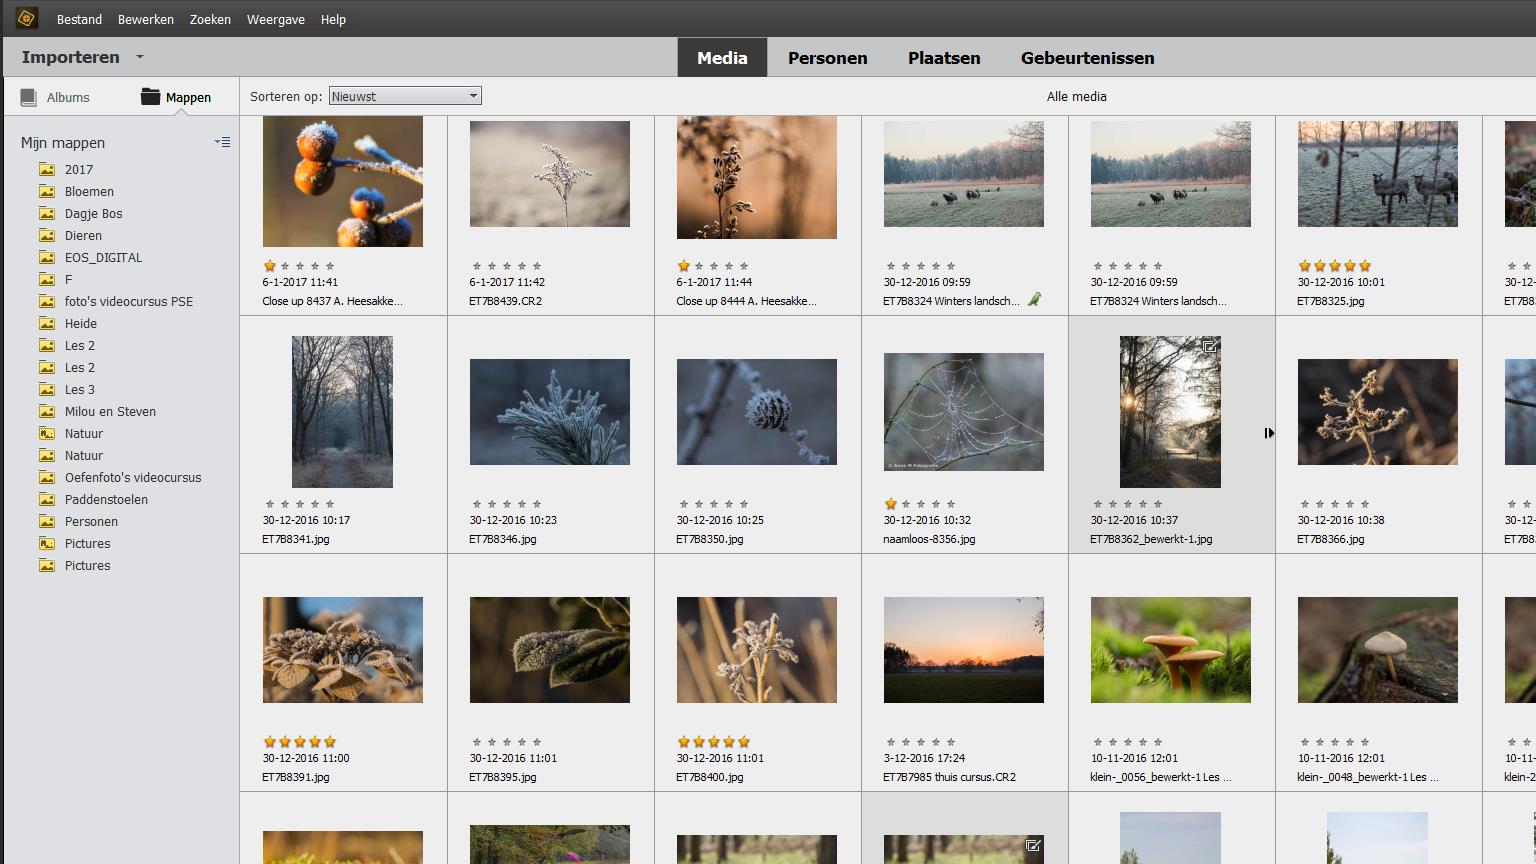
Task: Select the frosted leaf thumbnail ET7B8395.jpg
Action: coord(549,650)
